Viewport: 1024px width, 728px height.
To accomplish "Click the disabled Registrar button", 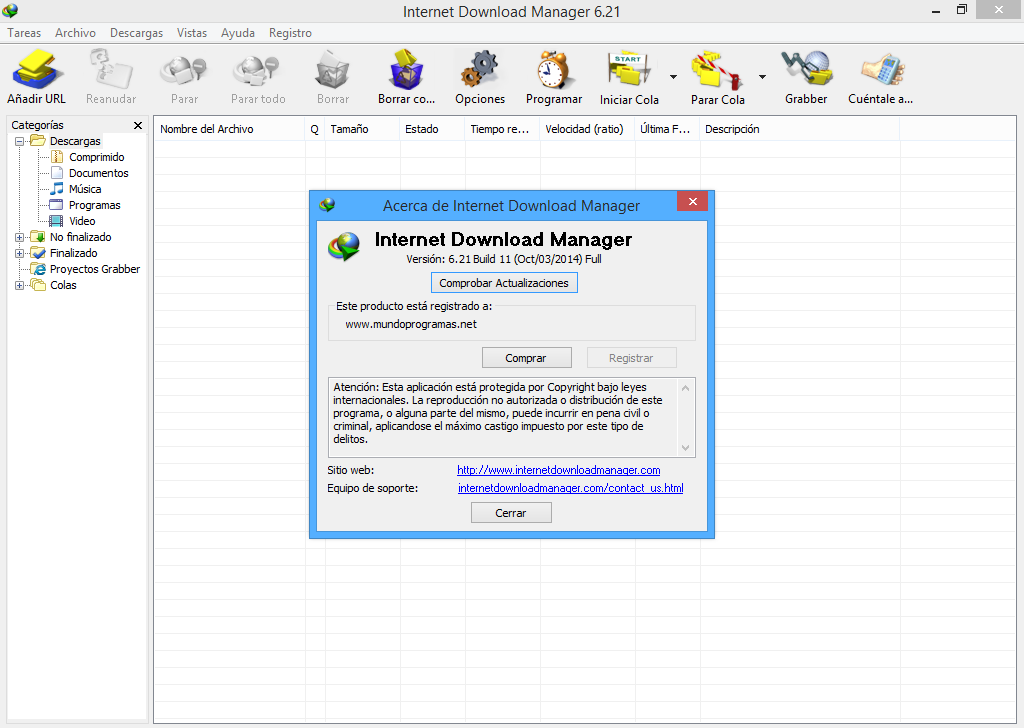I will pyautogui.click(x=632, y=358).
